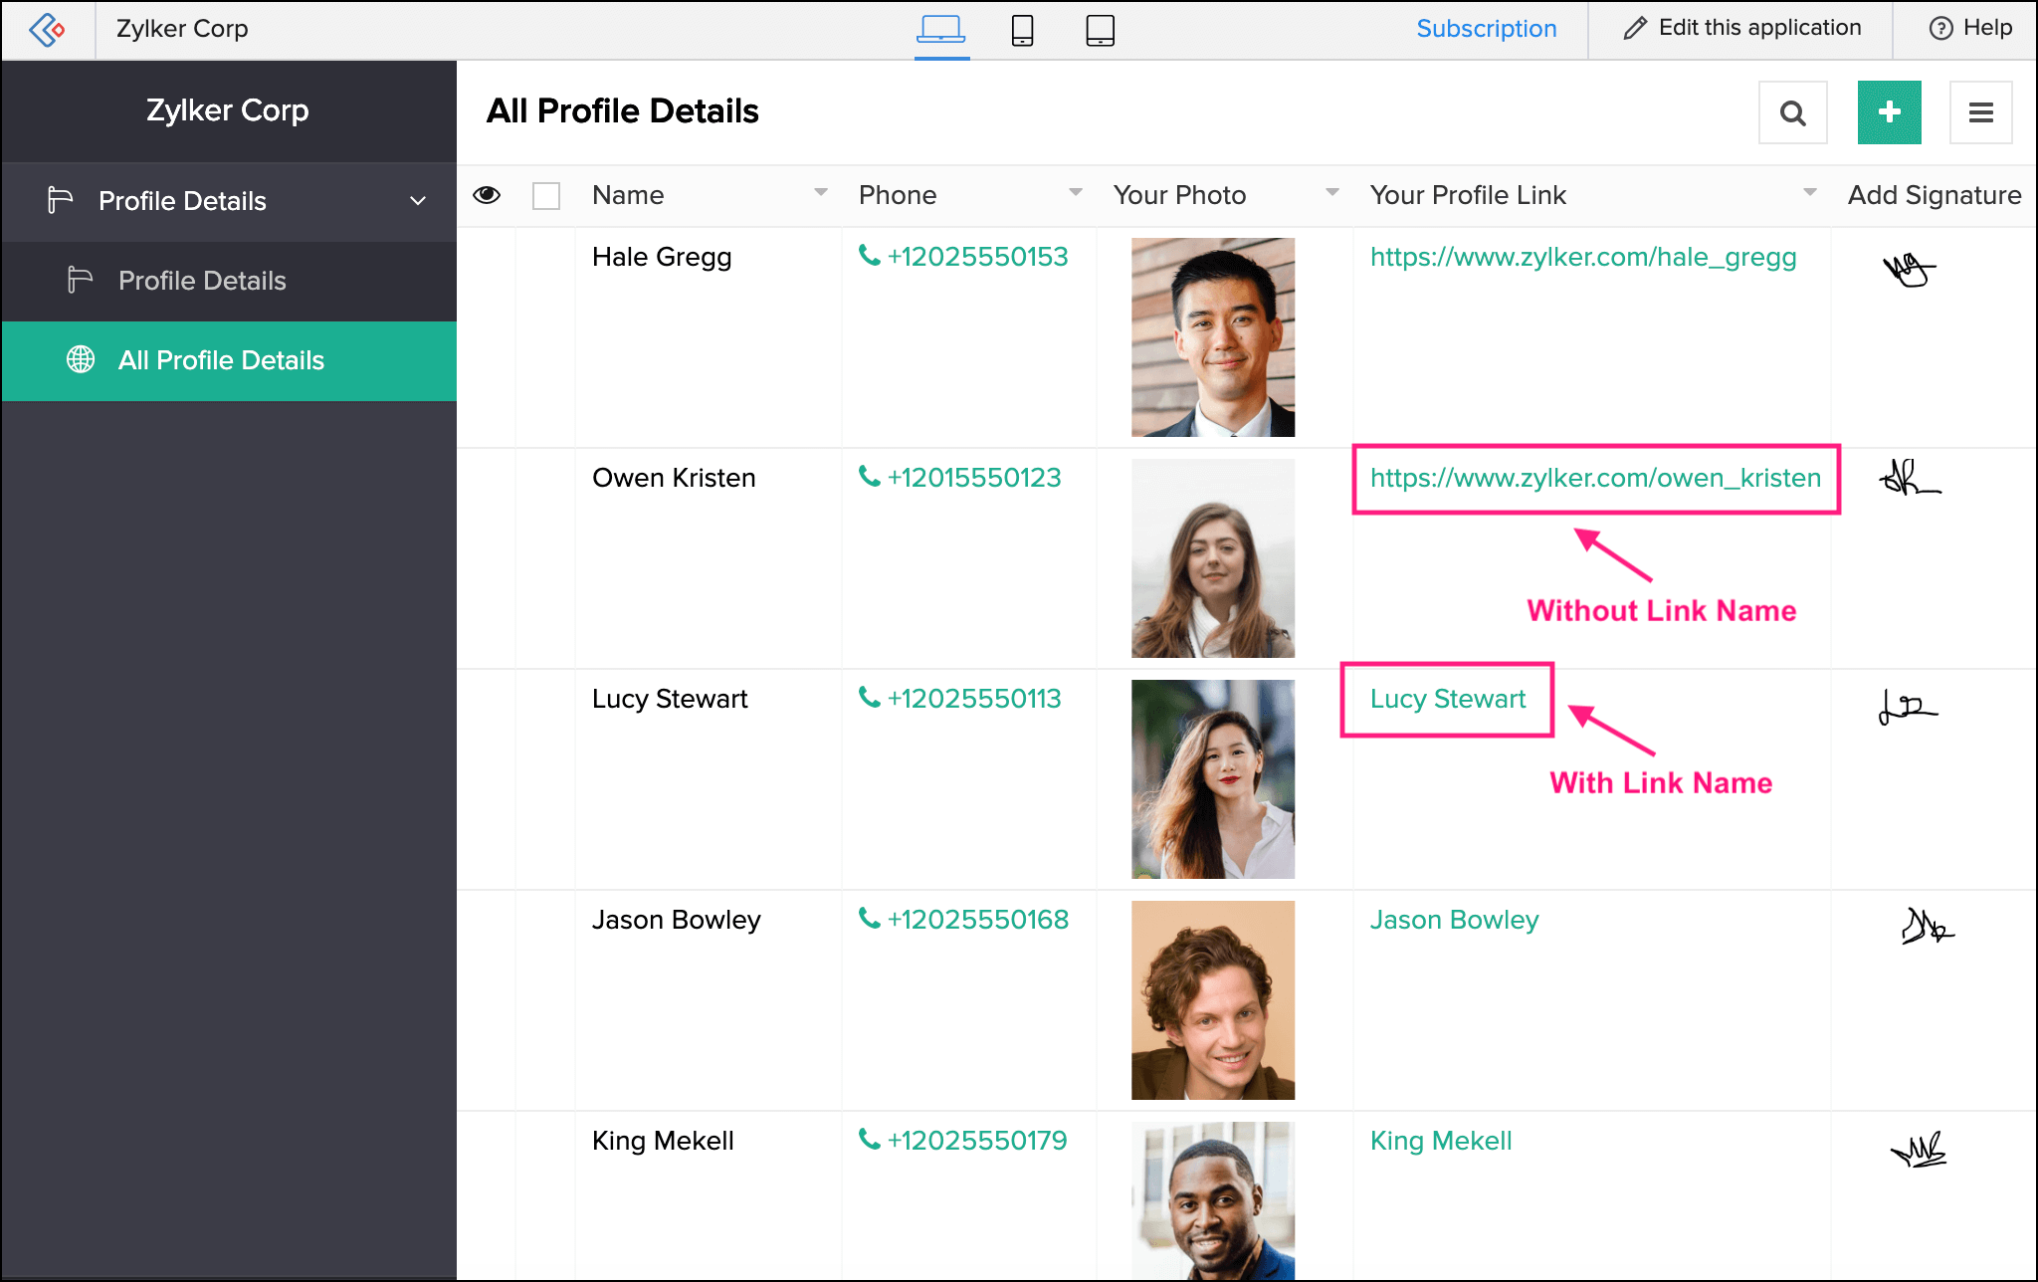The image size is (2038, 1282).
Task: Click the Subscription link
Action: click(1486, 29)
